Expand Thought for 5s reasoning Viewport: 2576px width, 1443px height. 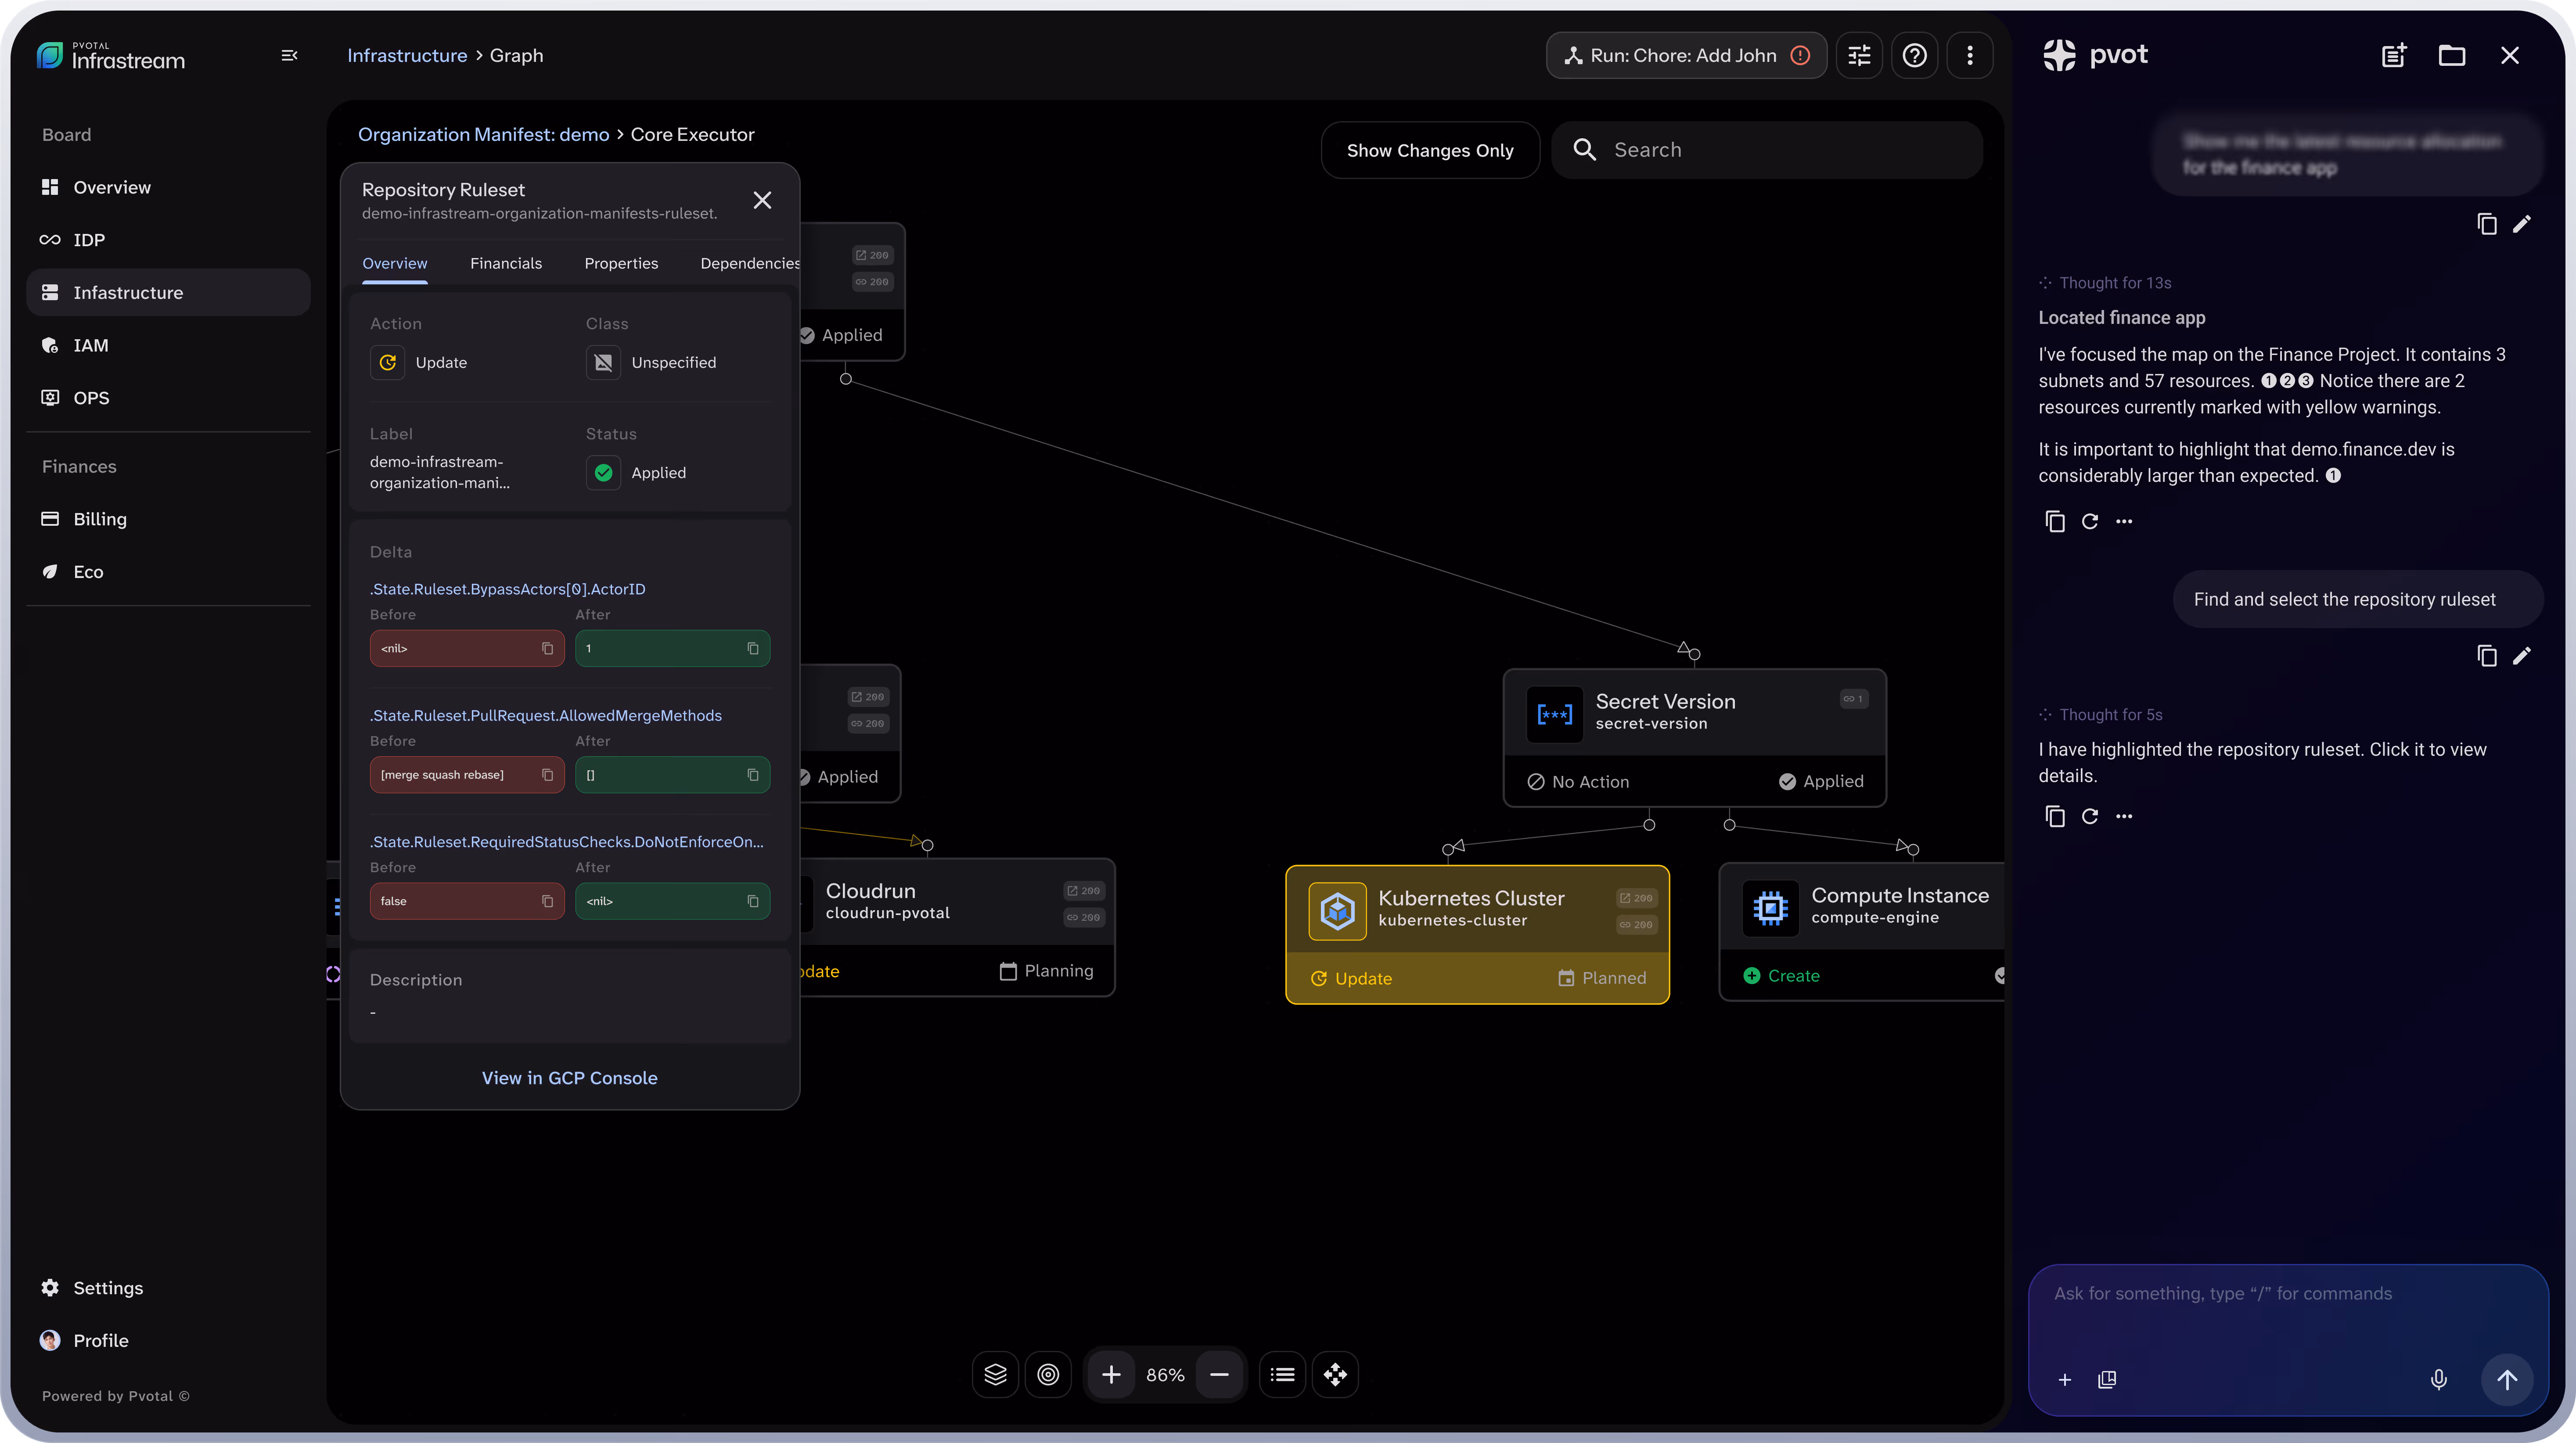pos(2100,715)
